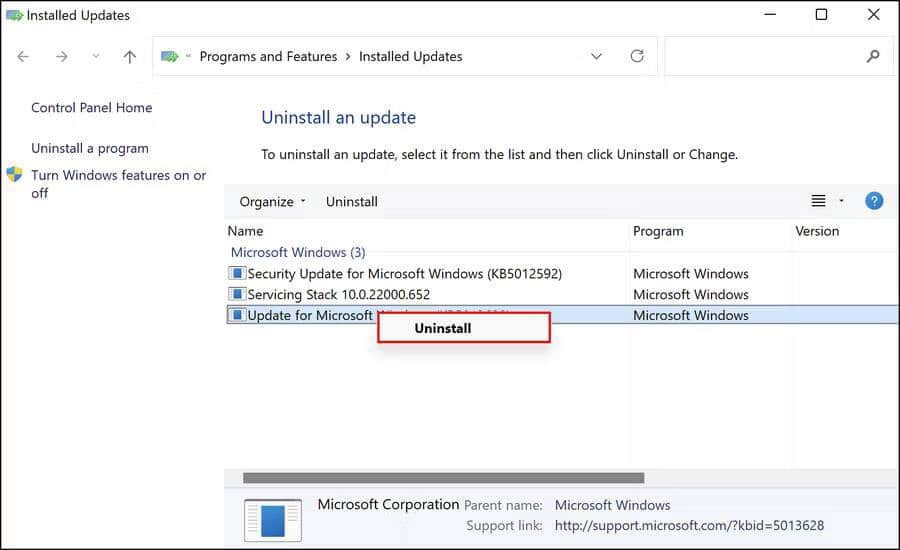Click icon of highlighted Update for Microsoft row
This screenshot has height=550, width=900.
click(237, 315)
